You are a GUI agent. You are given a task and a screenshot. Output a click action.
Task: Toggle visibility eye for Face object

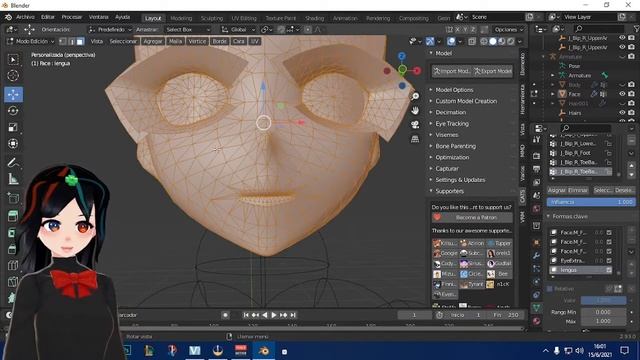[622, 94]
